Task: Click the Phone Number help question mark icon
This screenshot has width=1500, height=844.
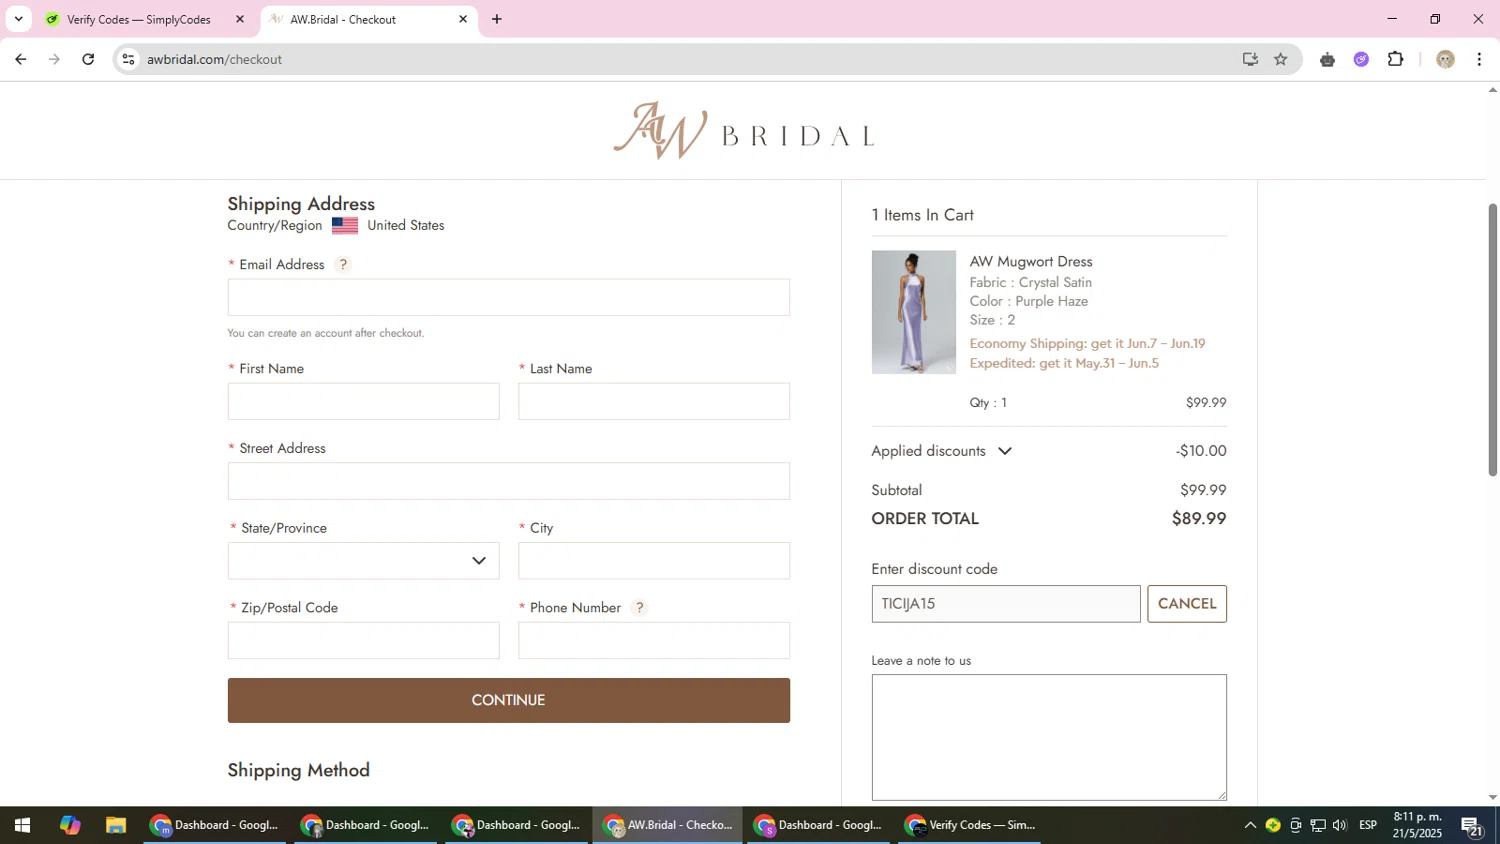Action: pyautogui.click(x=640, y=608)
